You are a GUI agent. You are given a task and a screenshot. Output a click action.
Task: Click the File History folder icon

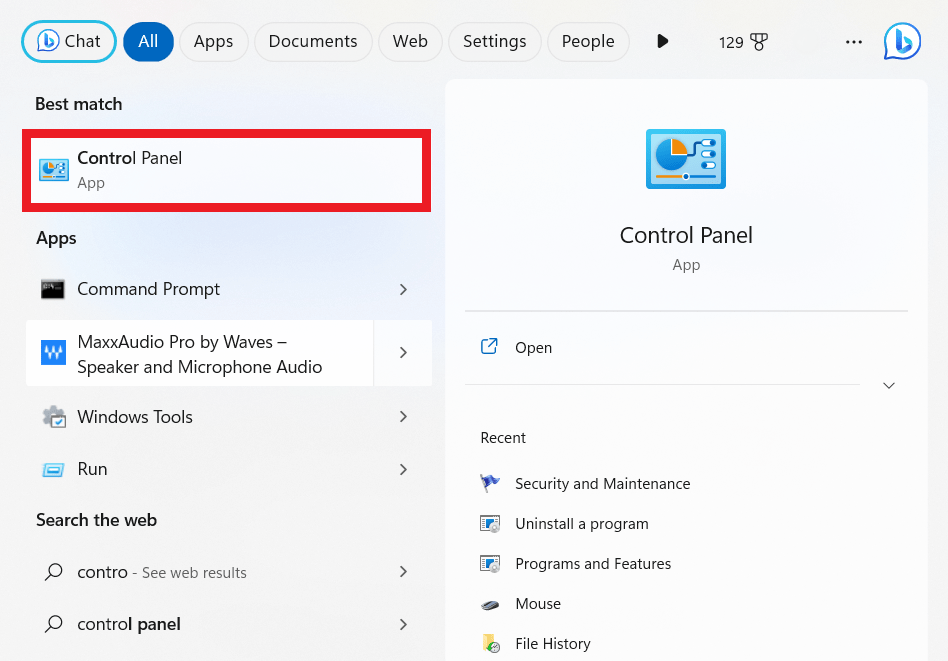[491, 644]
